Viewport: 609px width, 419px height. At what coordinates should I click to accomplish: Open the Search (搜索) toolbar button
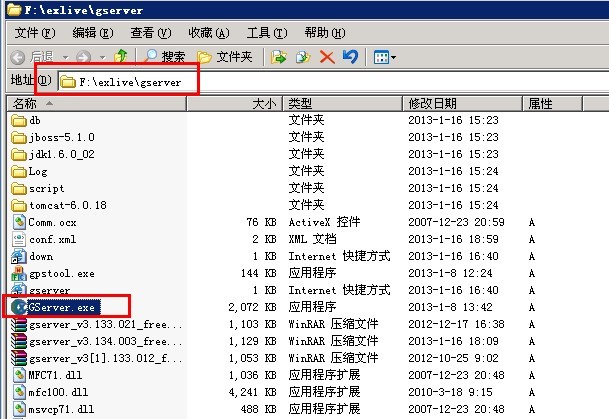[x=164, y=57]
